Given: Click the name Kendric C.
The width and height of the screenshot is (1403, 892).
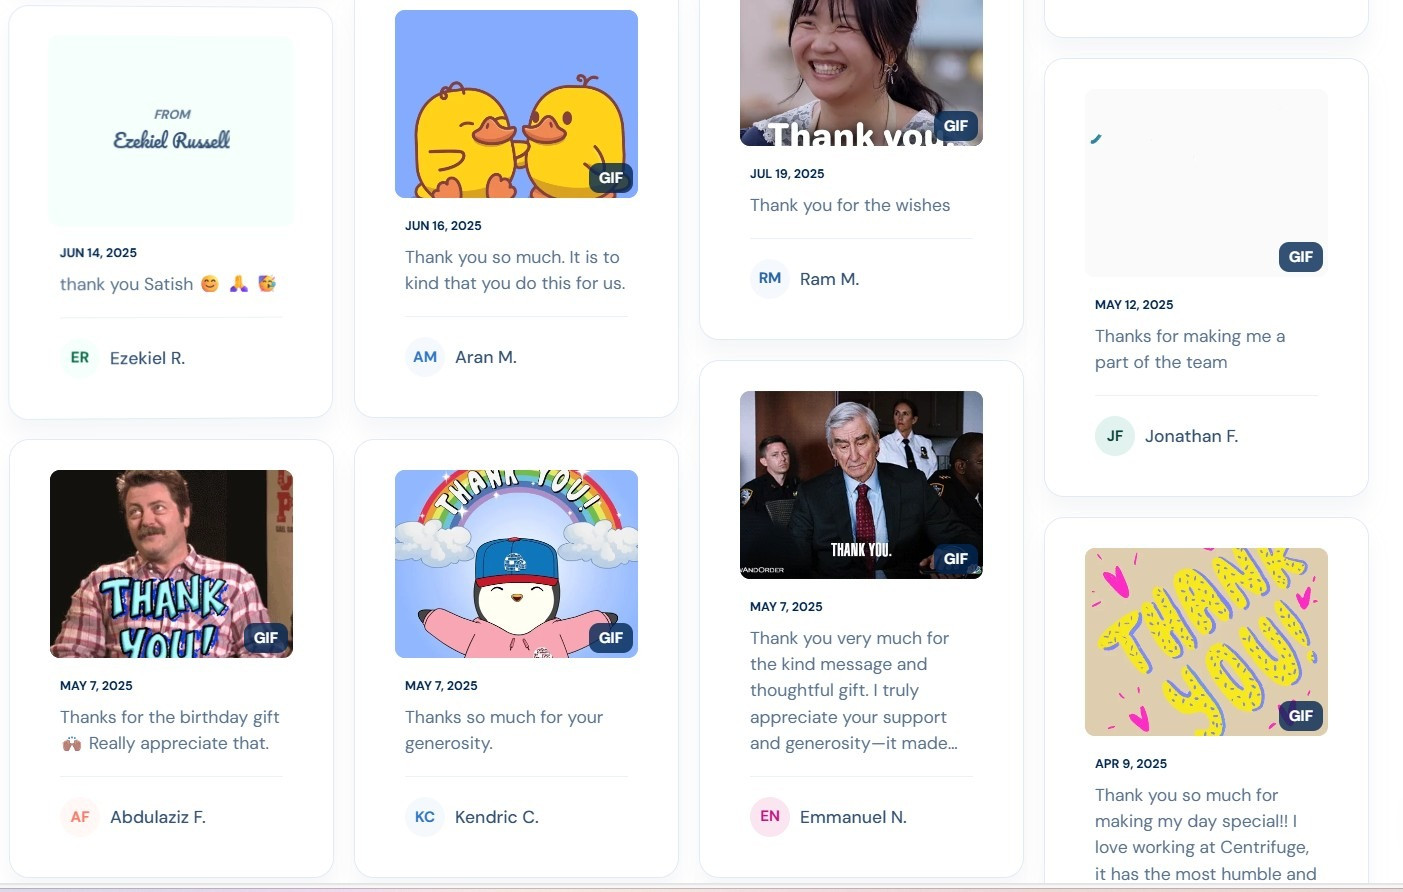Looking at the screenshot, I should [496, 817].
